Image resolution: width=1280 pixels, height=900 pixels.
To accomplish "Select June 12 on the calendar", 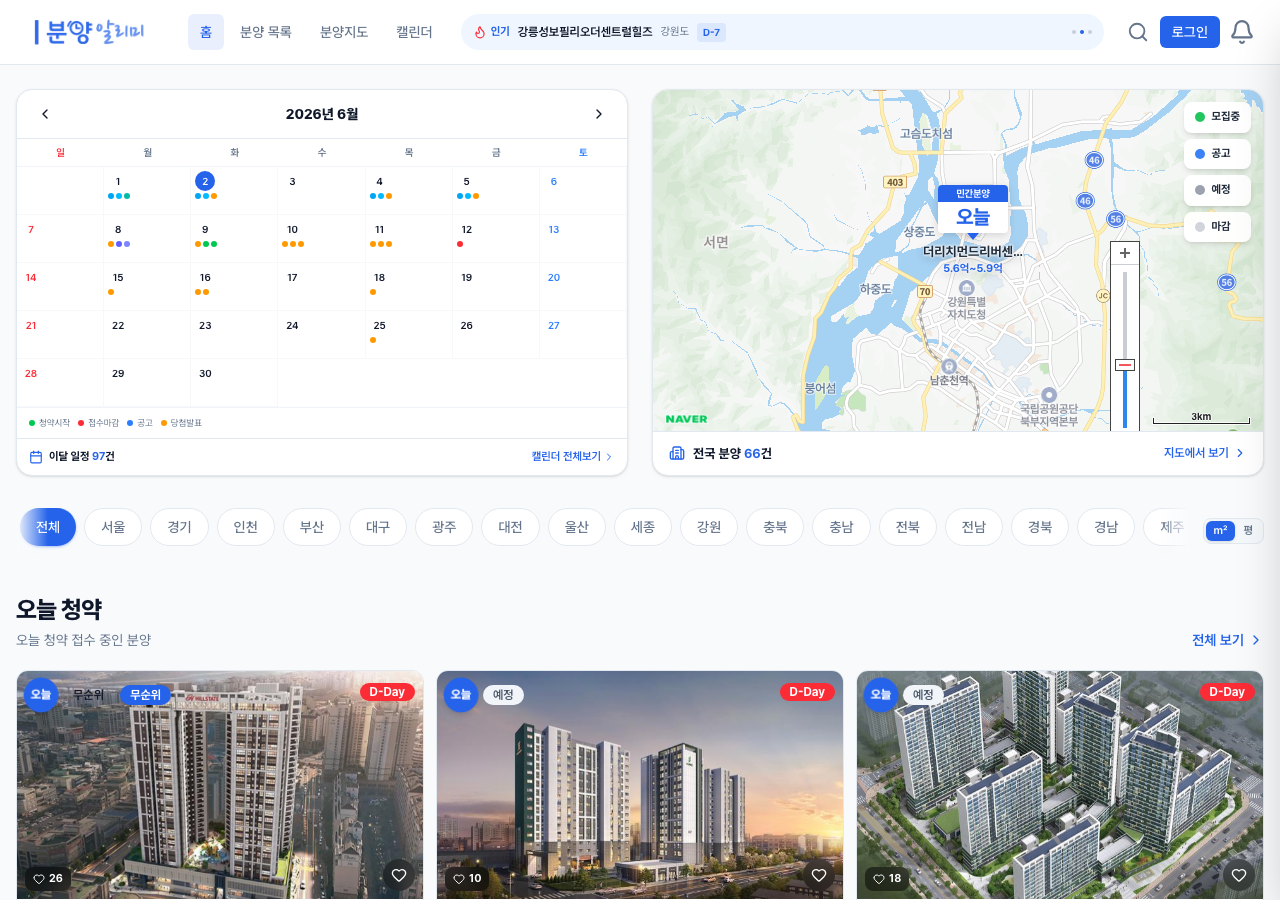I will (496, 238).
